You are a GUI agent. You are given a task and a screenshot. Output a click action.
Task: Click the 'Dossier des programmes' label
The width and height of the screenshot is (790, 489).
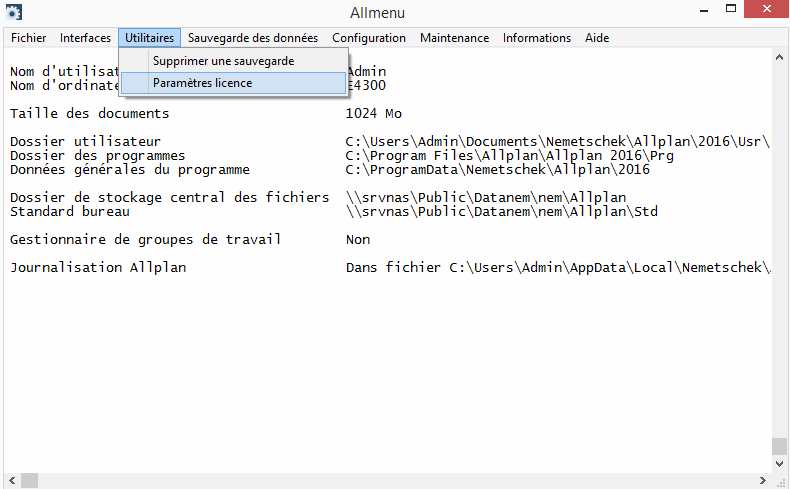click(x=98, y=156)
